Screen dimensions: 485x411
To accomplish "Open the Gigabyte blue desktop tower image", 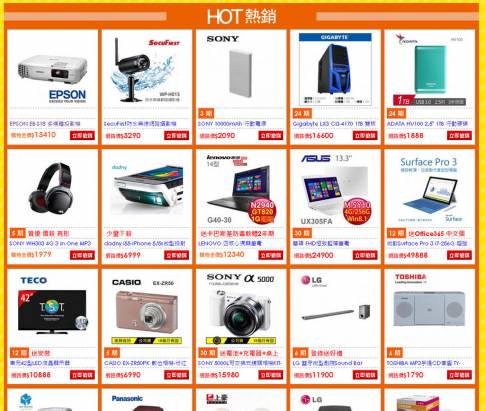I will pos(335,69).
